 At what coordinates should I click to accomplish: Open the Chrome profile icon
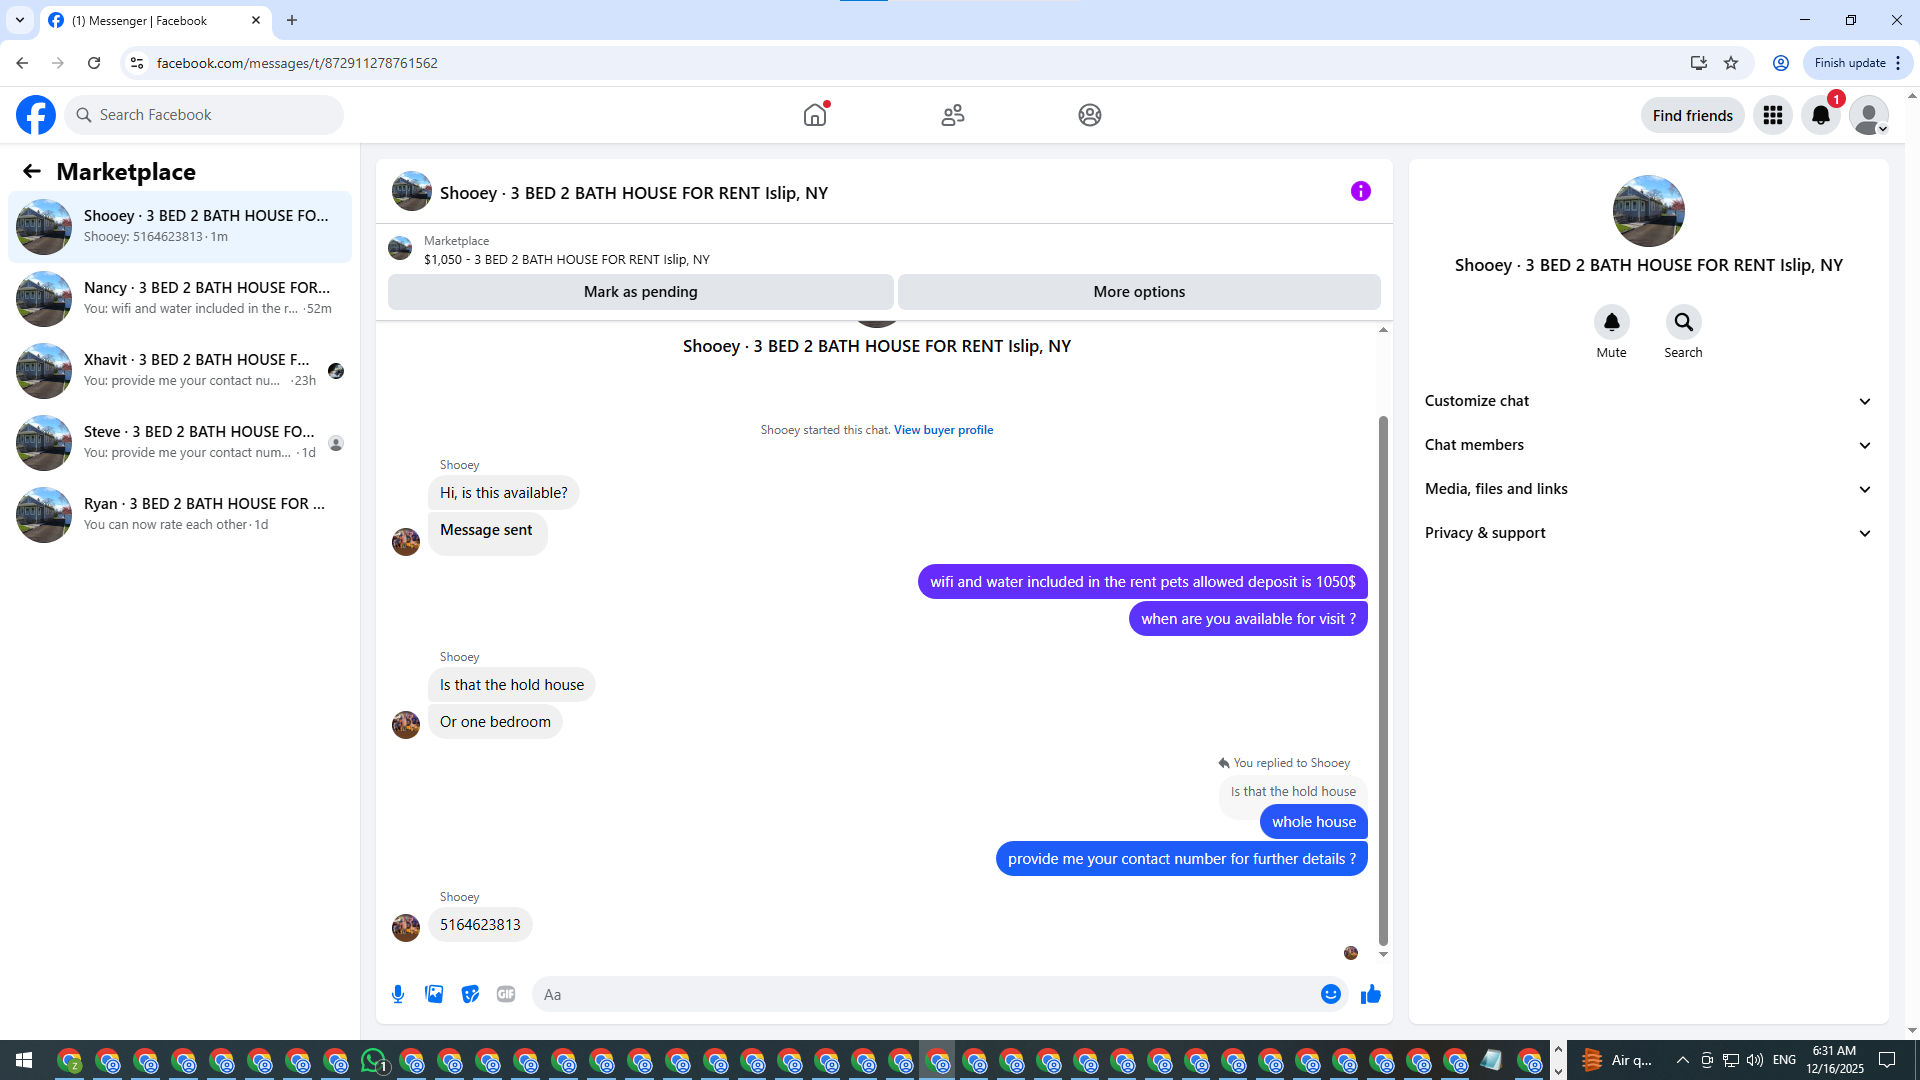(x=1781, y=63)
